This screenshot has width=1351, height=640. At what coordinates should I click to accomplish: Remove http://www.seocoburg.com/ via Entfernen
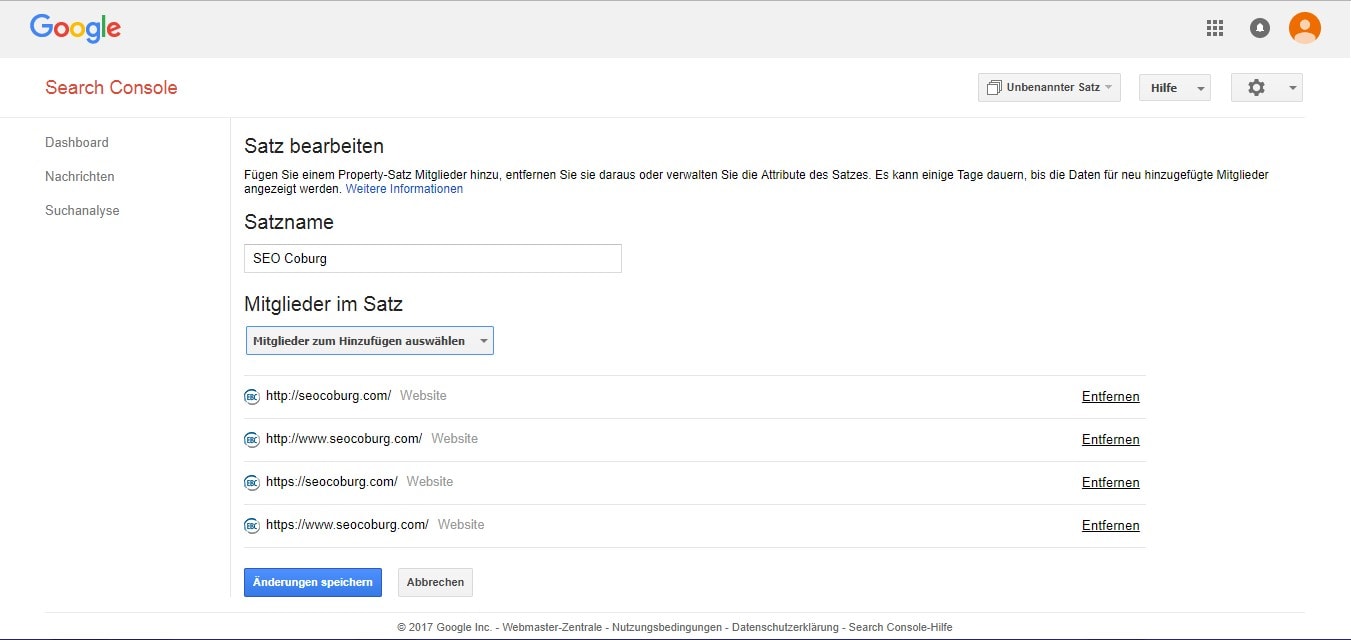pyautogui.click(x=1110, y=439)
